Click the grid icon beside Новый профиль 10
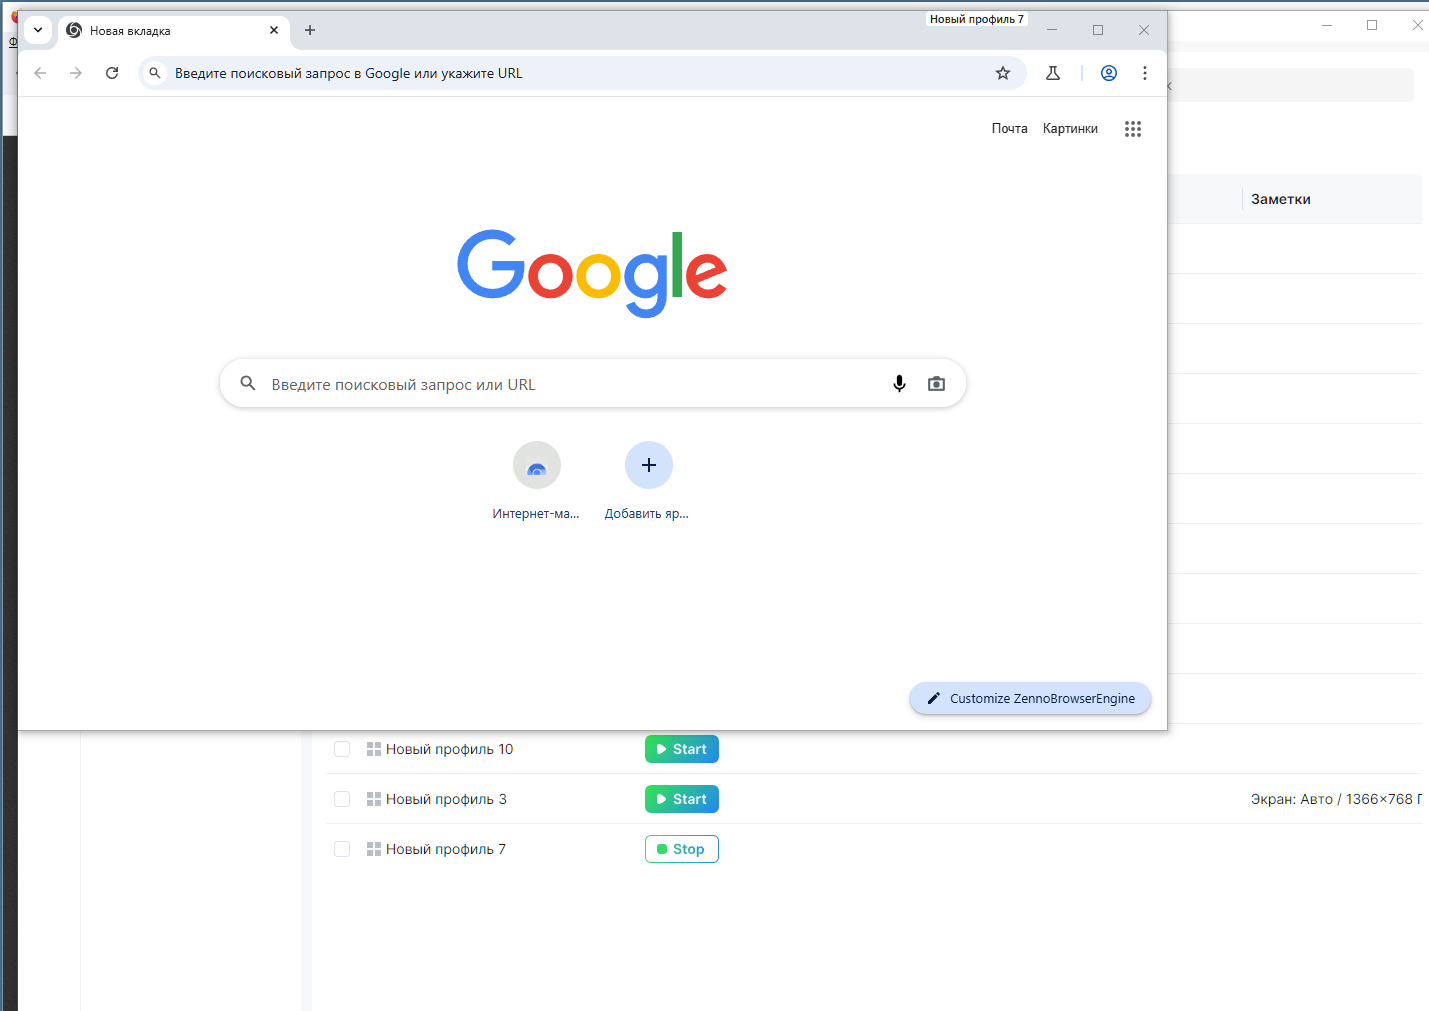Viewport: 1429px width, 1011px height. click(374, 749)
